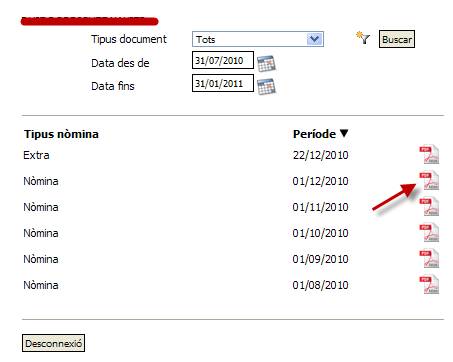Open the PDF for Extra 22/12/2010
This screenshot has height=362, width=453.
click(x=429, y=155)
